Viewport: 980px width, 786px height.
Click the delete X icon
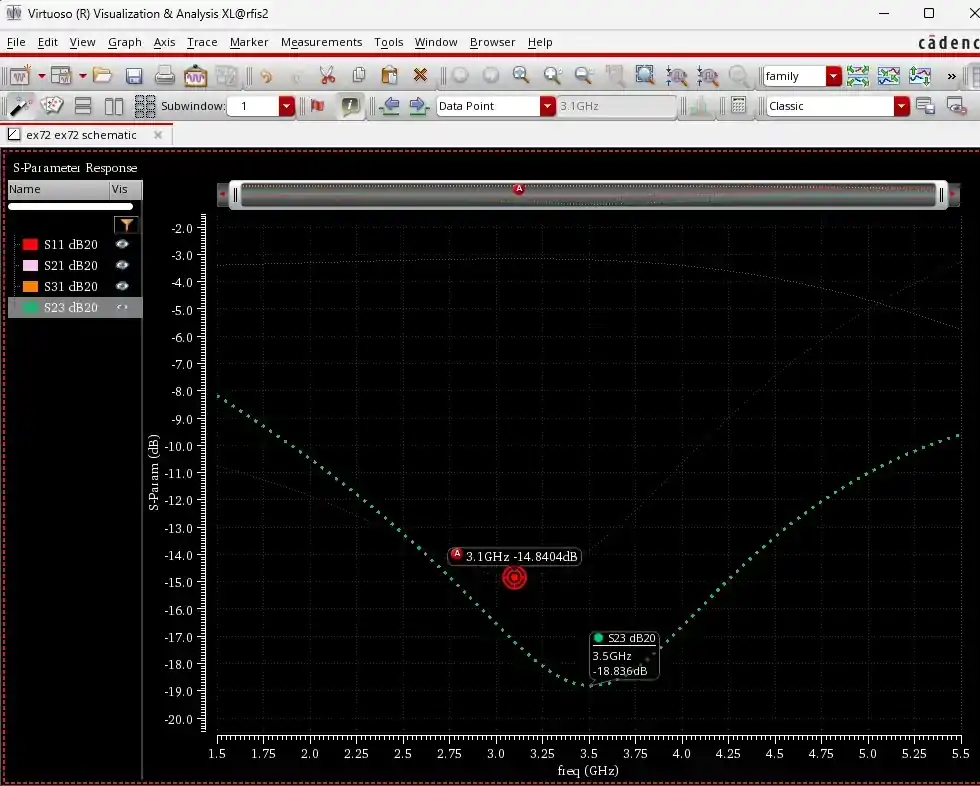pyautogui.click(x=420, y=76)
